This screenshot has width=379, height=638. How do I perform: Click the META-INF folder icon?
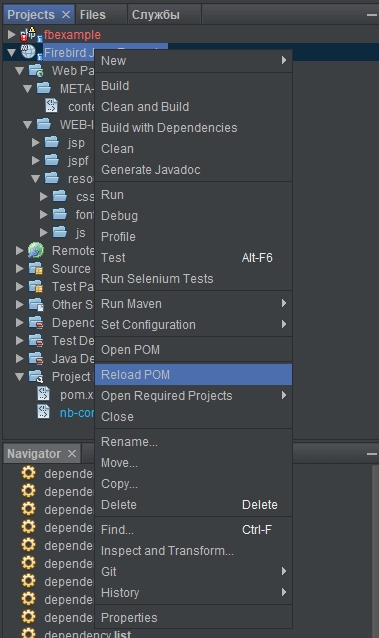[x=44, y=88]
